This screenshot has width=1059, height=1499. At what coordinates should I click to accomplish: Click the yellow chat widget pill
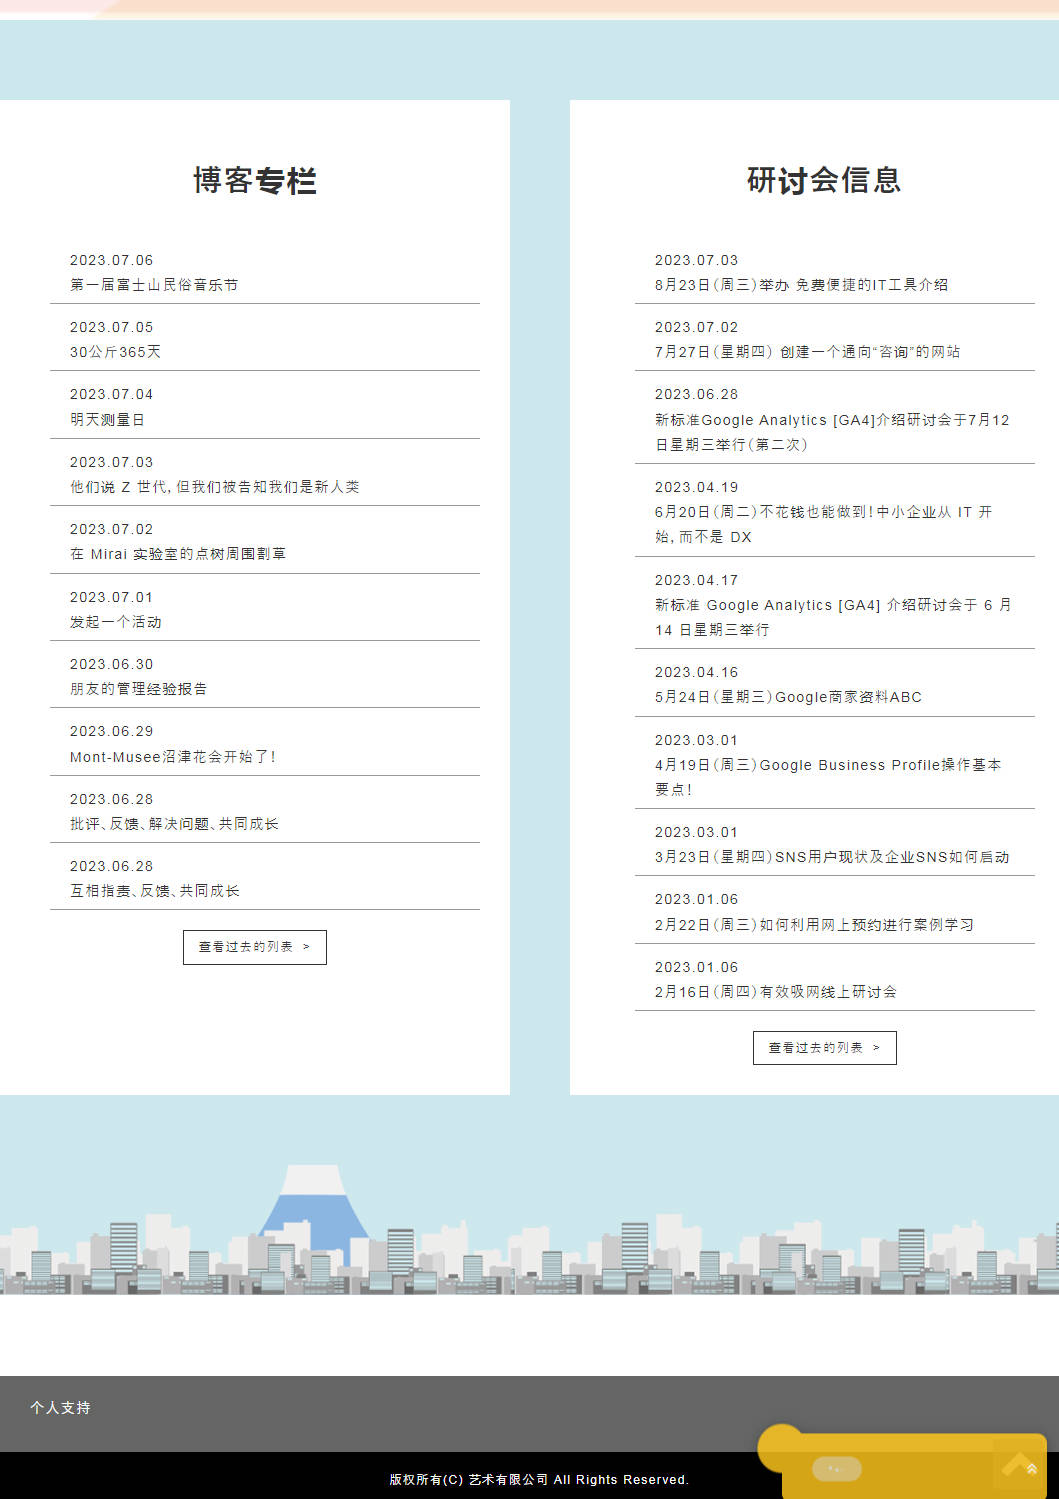(837, 1468)
